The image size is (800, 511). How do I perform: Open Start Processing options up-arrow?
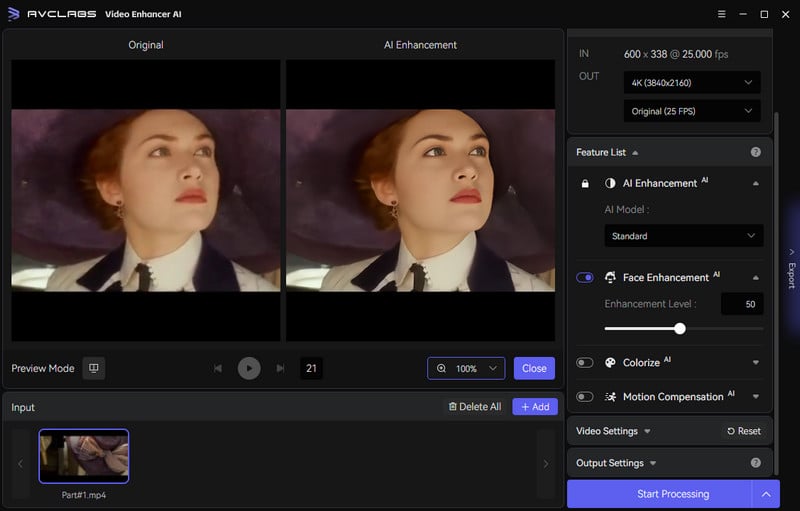[766, 494]
